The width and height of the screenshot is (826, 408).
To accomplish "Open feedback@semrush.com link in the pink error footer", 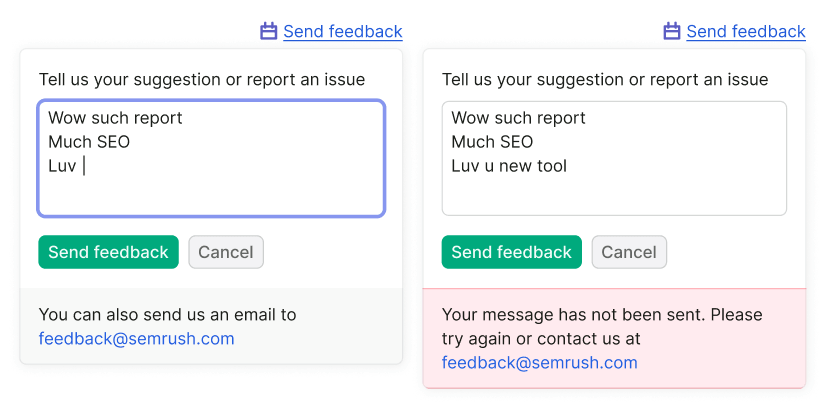I will [x=539, y=363].
